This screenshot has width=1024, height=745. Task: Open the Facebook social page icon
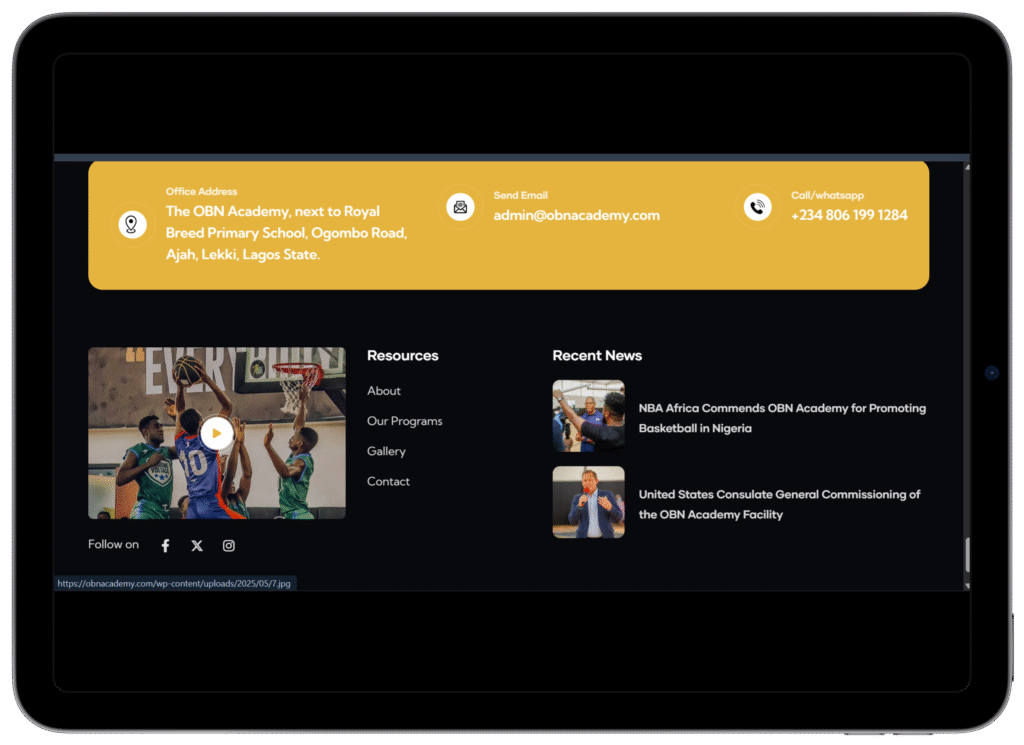click(166, 546)
